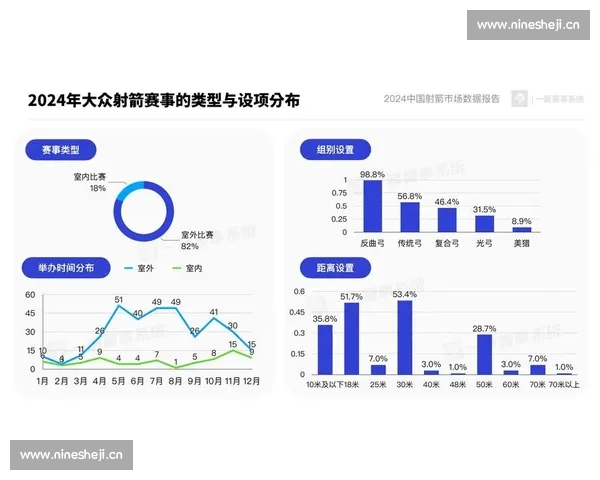Click the 复合弓 axis label
Image resolution: width=600 pixels, height=480 pixels.
click(447, 243)
